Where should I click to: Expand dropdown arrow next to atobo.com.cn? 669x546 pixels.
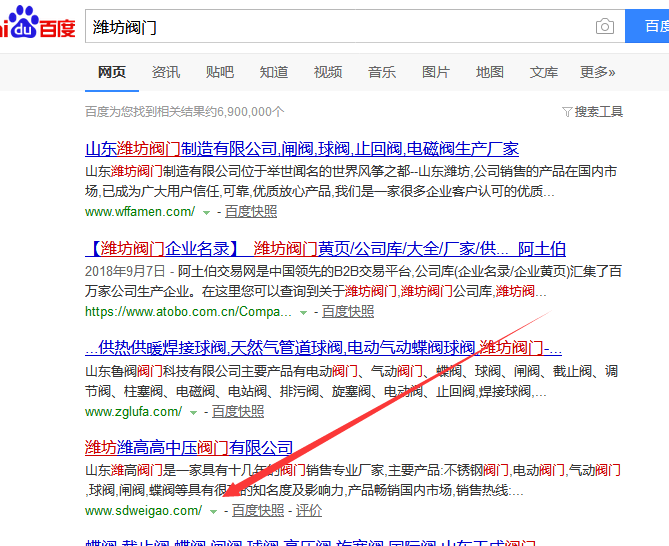point(303,313)
